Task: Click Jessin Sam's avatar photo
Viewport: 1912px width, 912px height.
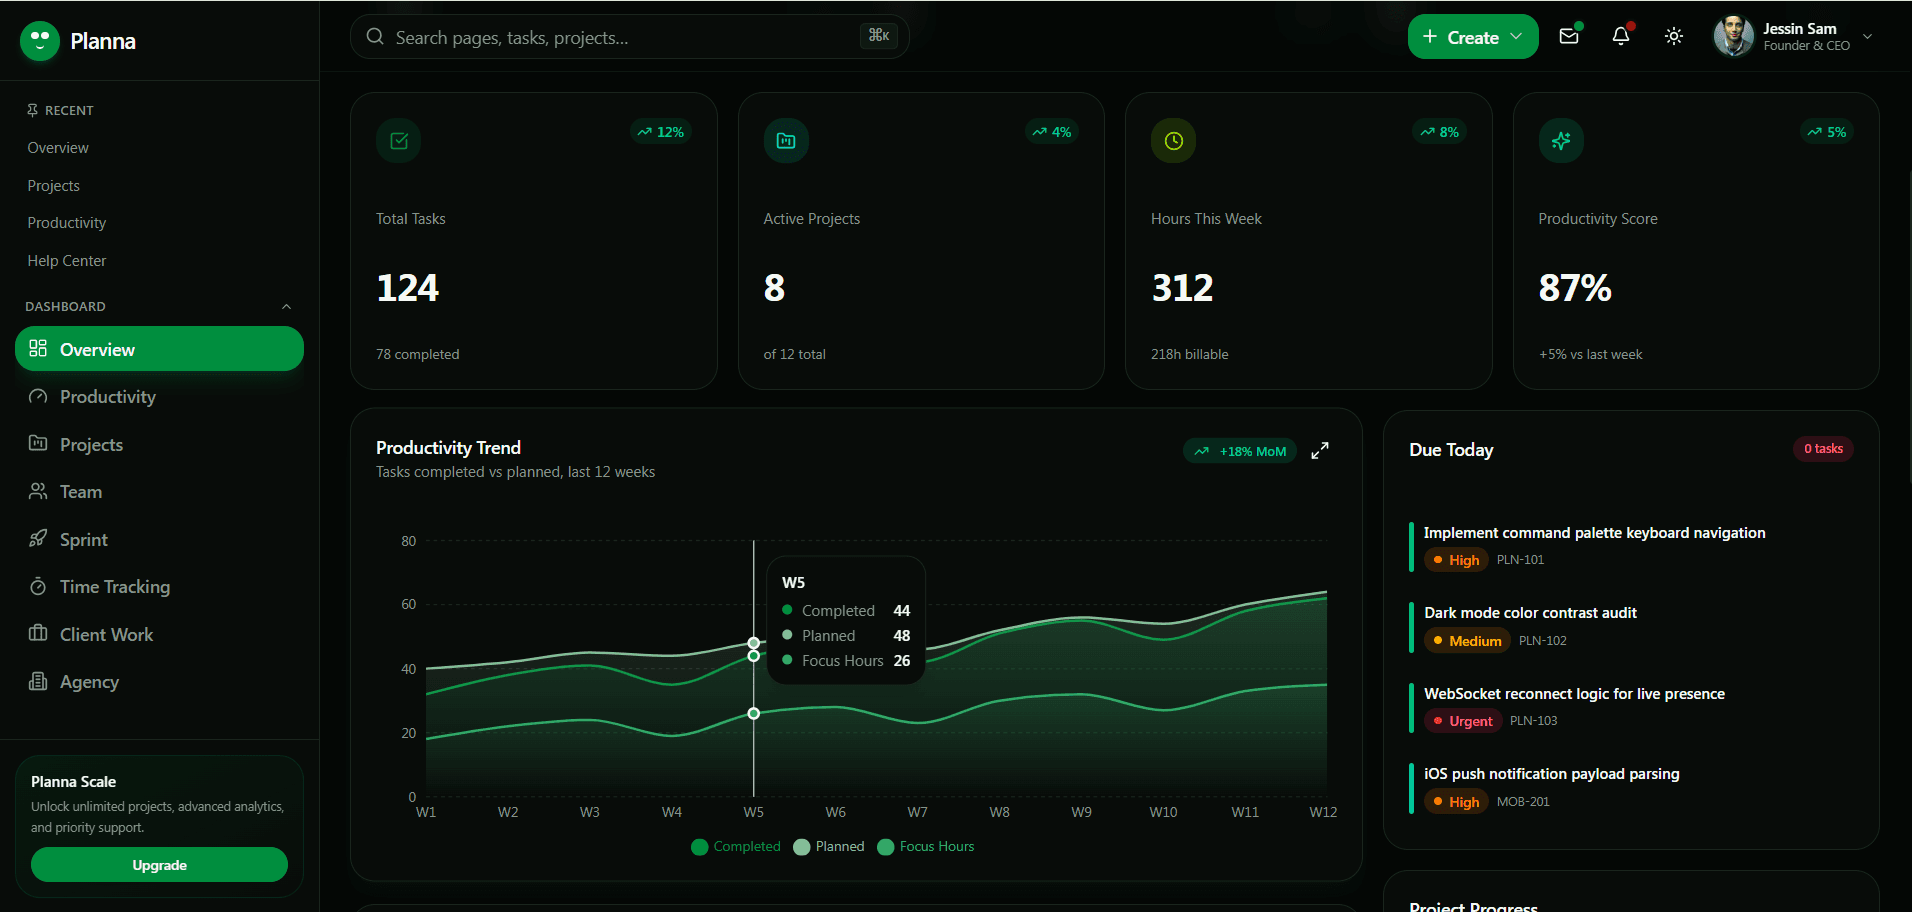Action: 1734,36
